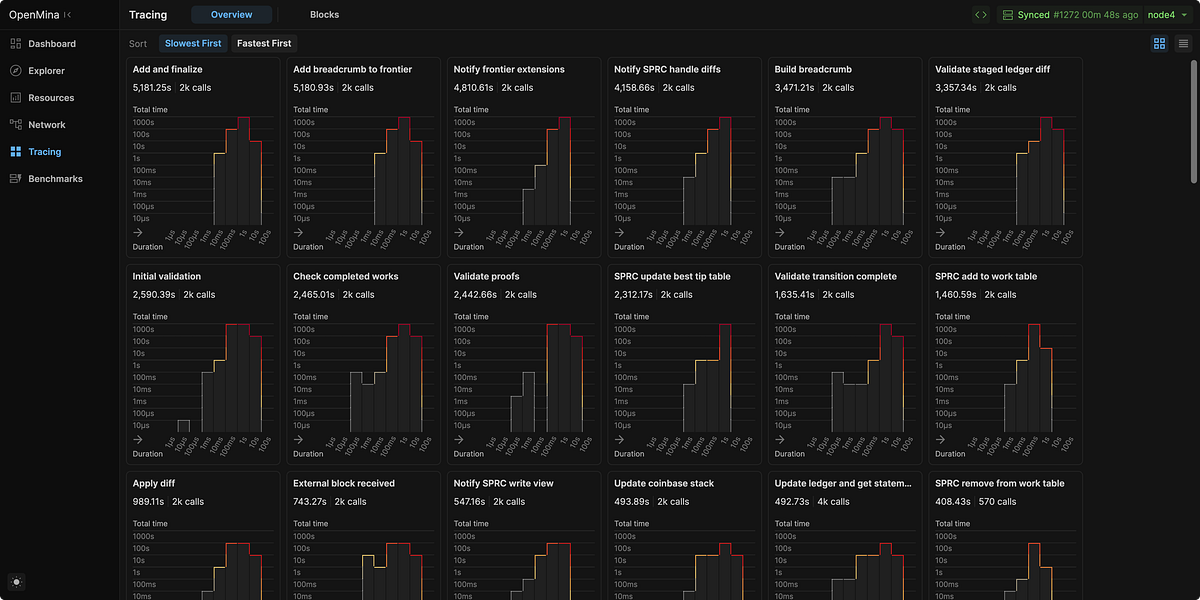The image size is (1200, 600).
Task: Open the node4 selector dropdown
Action: coord(1167,15)
